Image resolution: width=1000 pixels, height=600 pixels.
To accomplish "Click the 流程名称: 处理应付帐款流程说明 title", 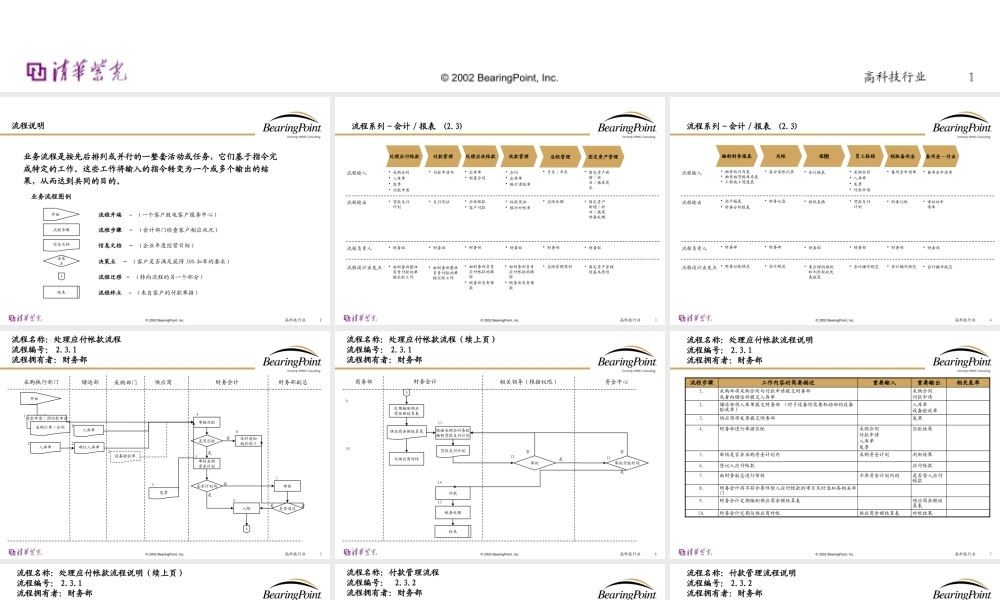I will (x=749, y=340).
